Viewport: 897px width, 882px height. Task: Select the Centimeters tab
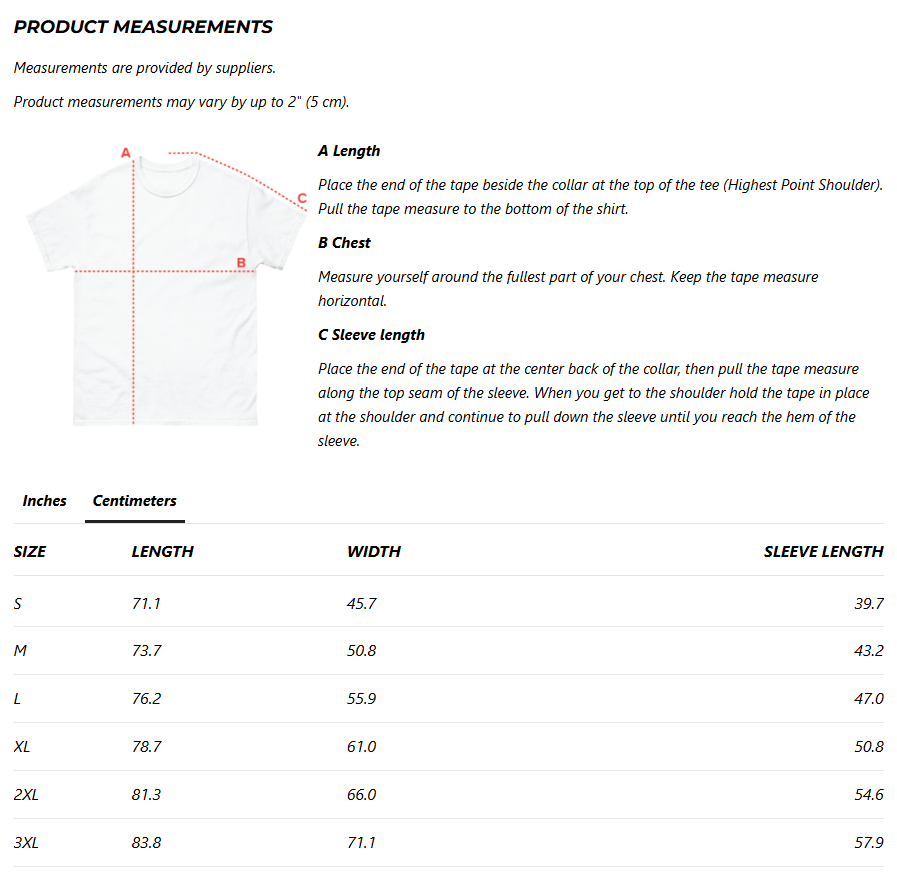coord(134,500)
